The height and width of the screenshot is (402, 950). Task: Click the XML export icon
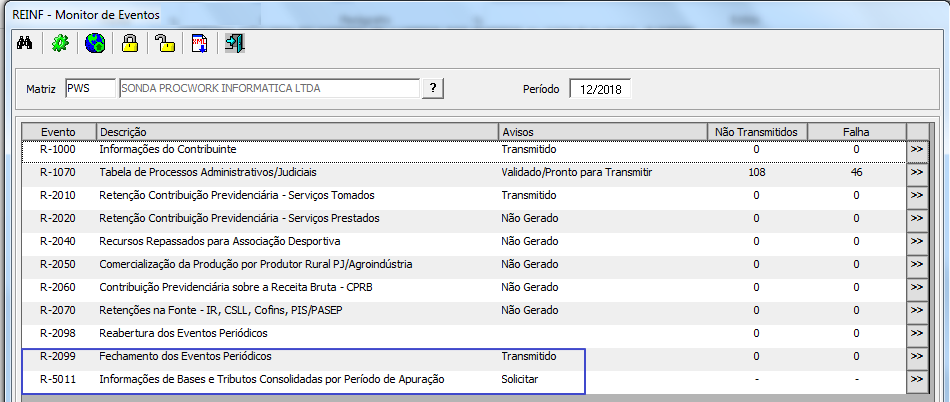[200, 44]
